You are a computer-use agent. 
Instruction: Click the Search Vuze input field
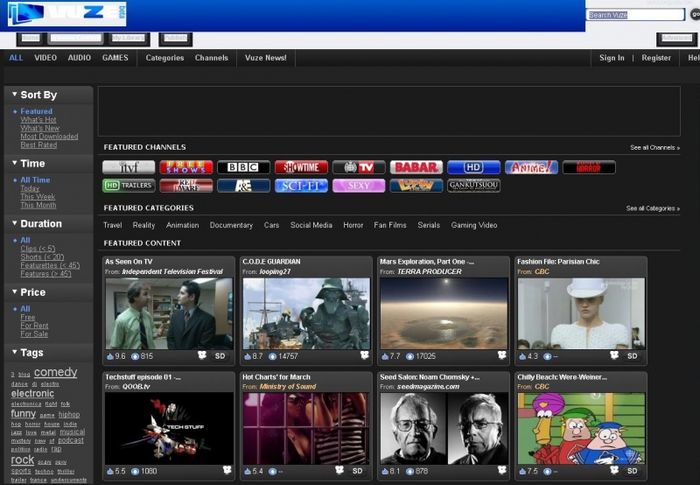point(635,15)
